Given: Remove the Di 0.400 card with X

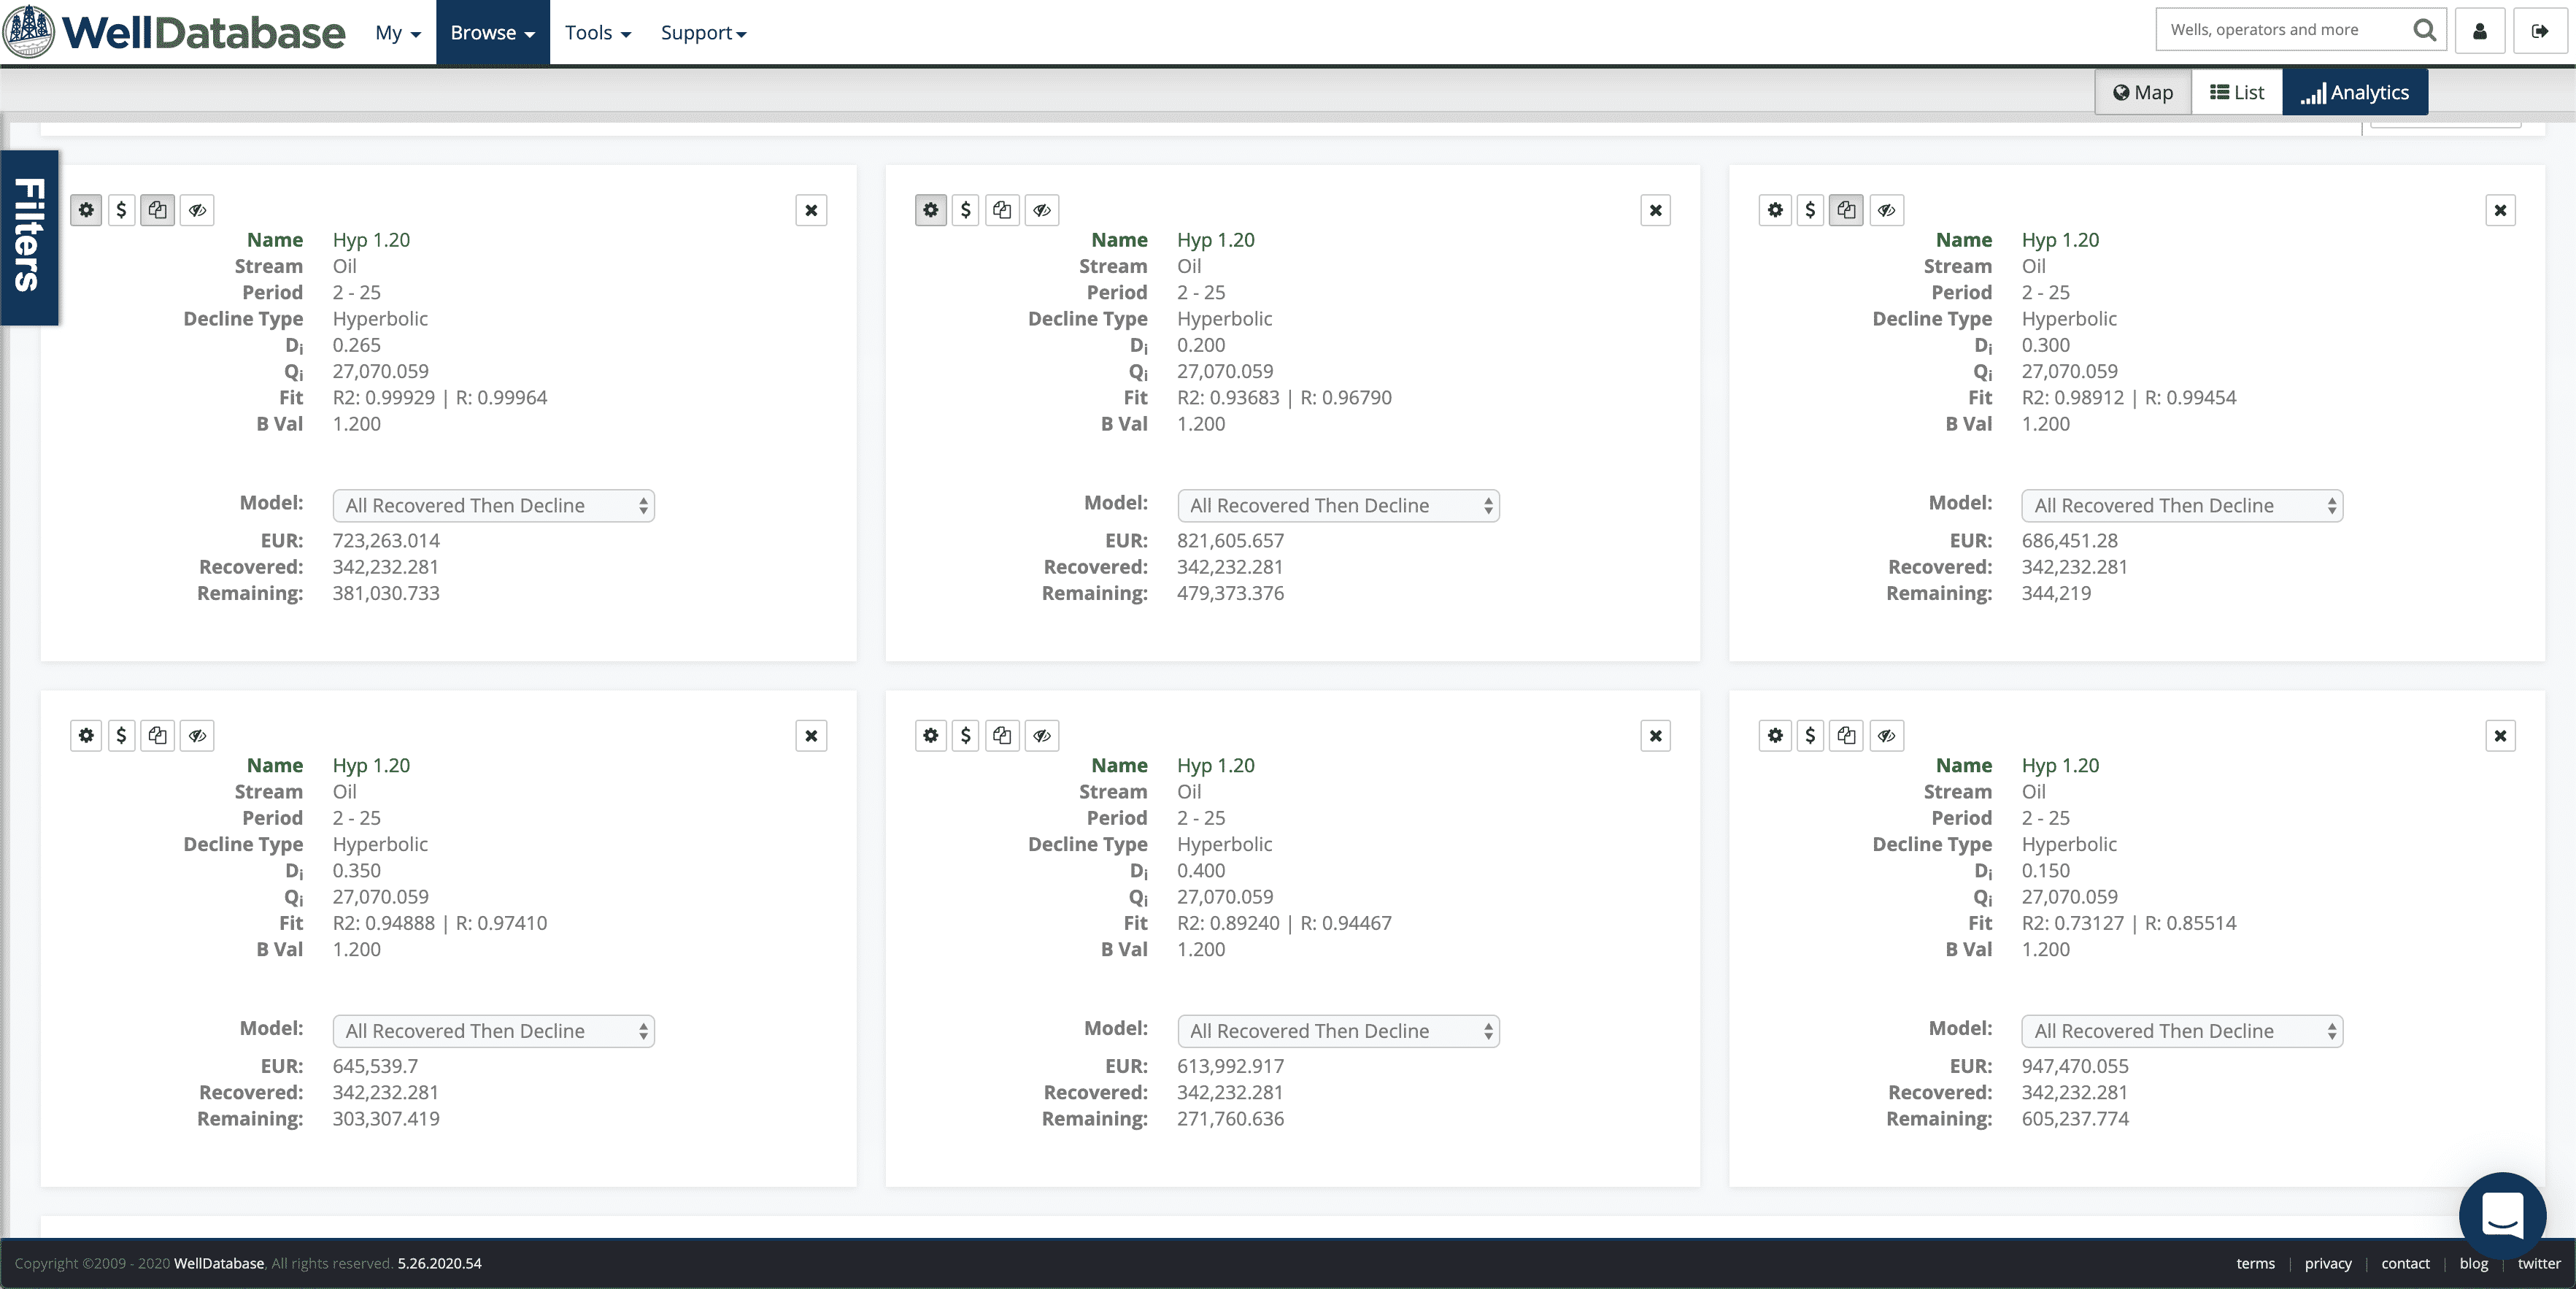Looking at the screenshot, I should tap(1656, 736).
